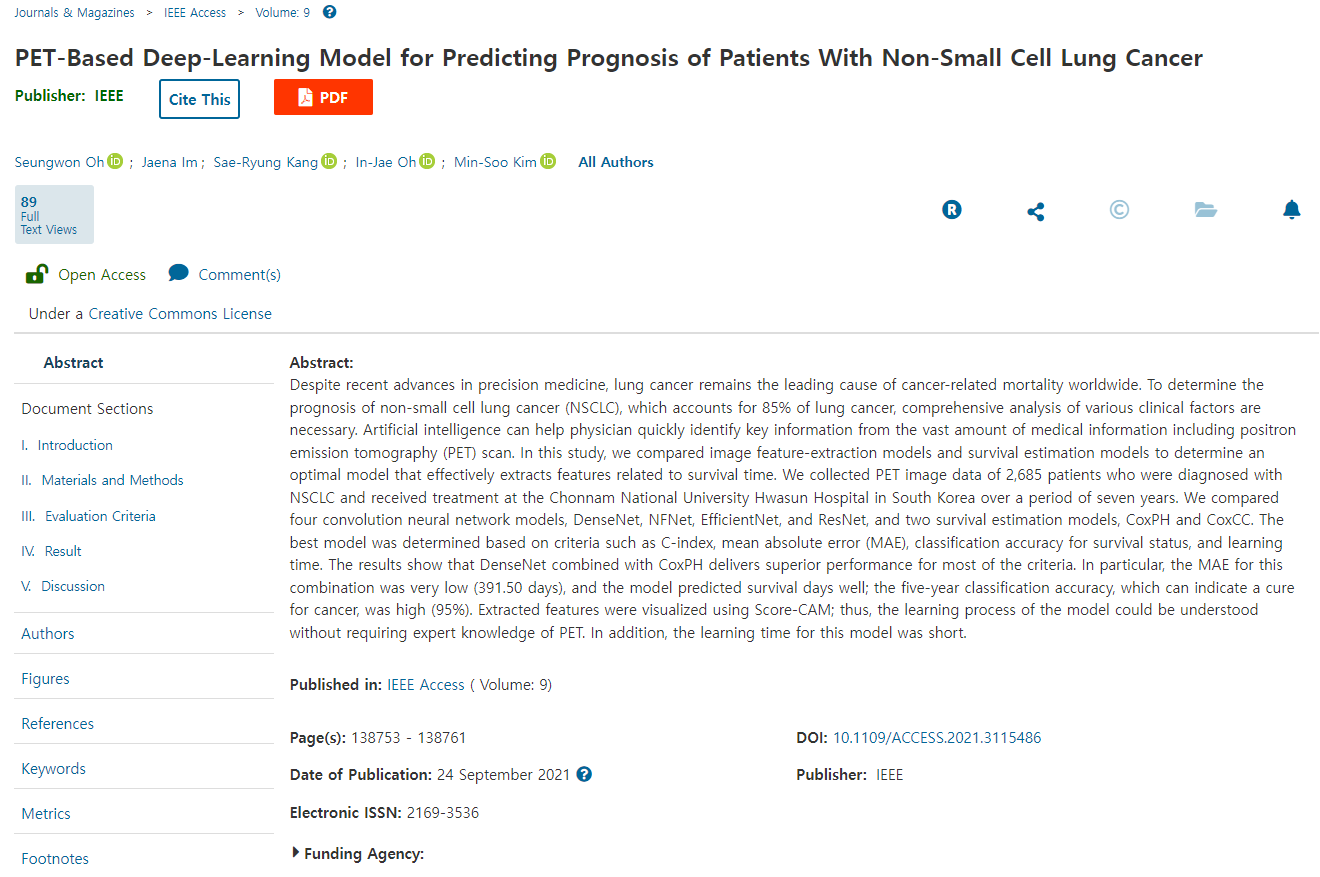This screenshot has height=877, width=1320.
Task: Click the copyright permissions icon
Action: pyautogui.click(x=1120, y=210)
